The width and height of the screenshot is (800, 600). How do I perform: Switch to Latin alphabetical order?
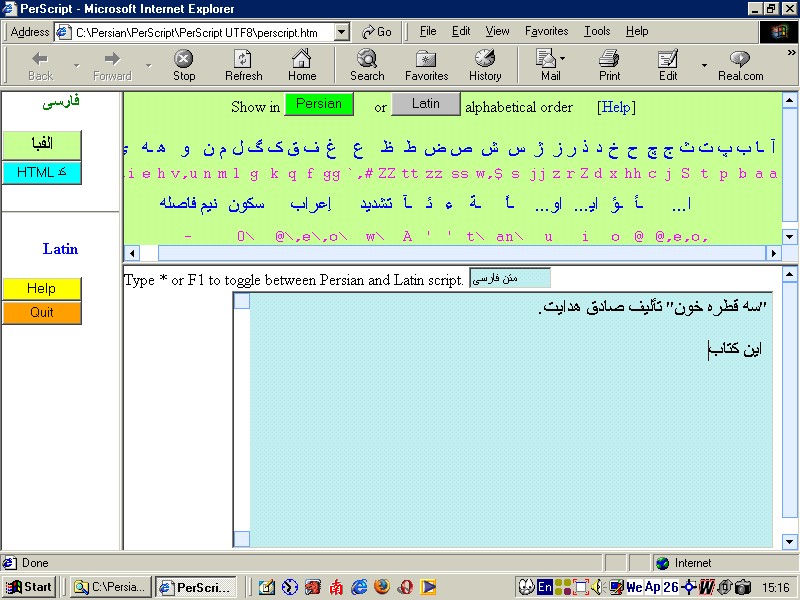[x=426, y=103]
